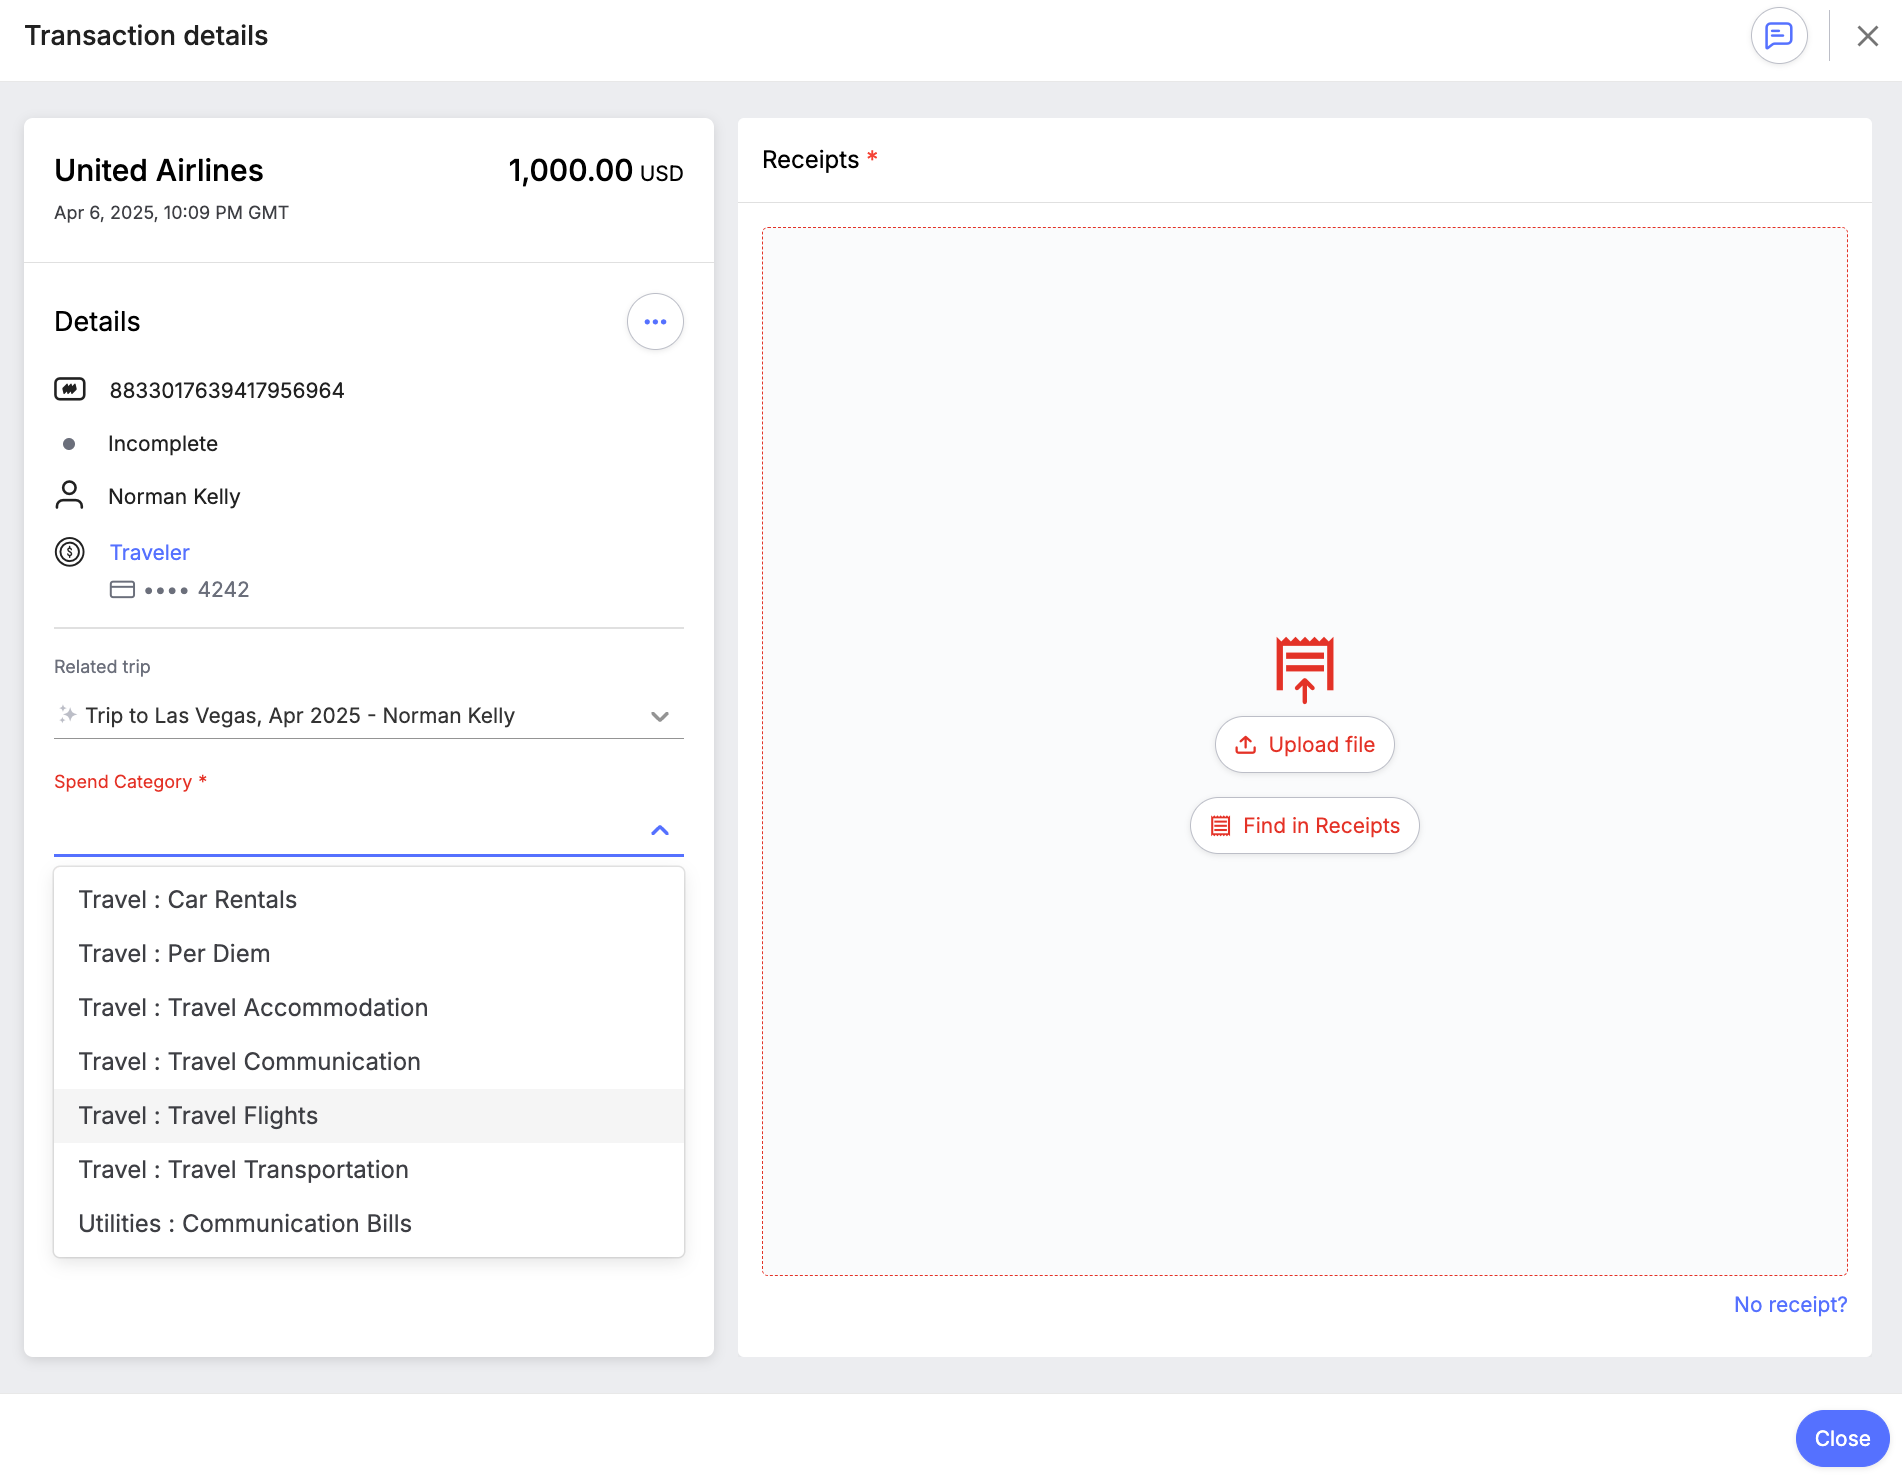Click the Apr 6, 2025 timestamp
Screen dimensions: 1902x1482
click(x=171, y=213)
